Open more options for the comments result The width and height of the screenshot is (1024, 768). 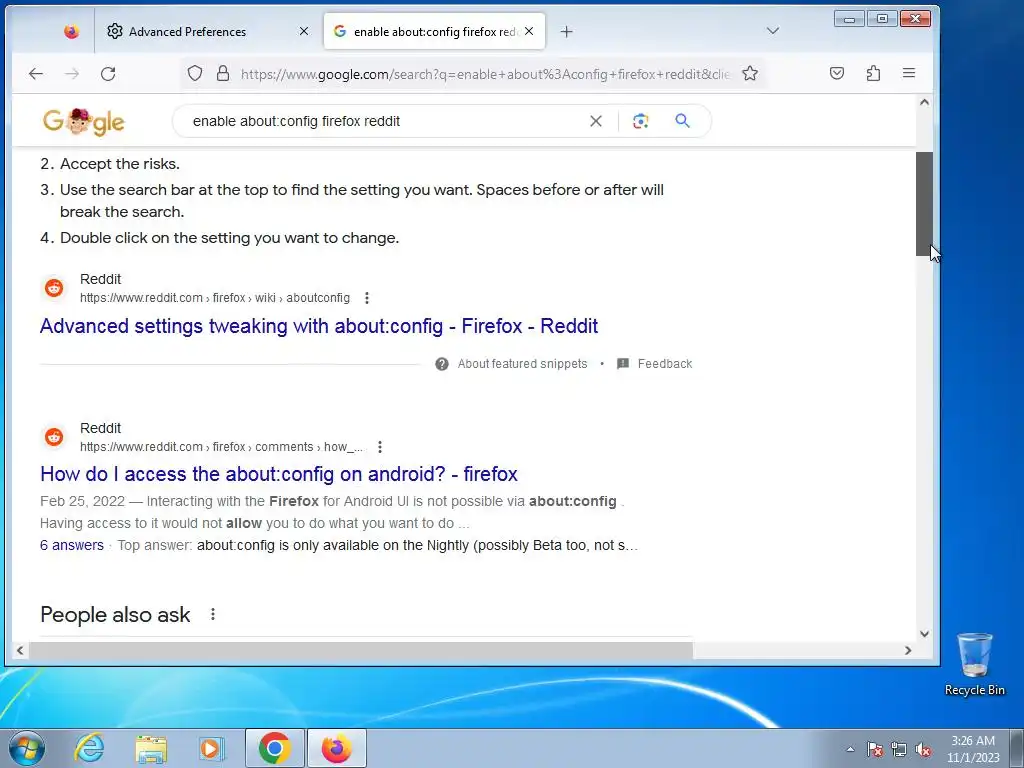[380, 447]
